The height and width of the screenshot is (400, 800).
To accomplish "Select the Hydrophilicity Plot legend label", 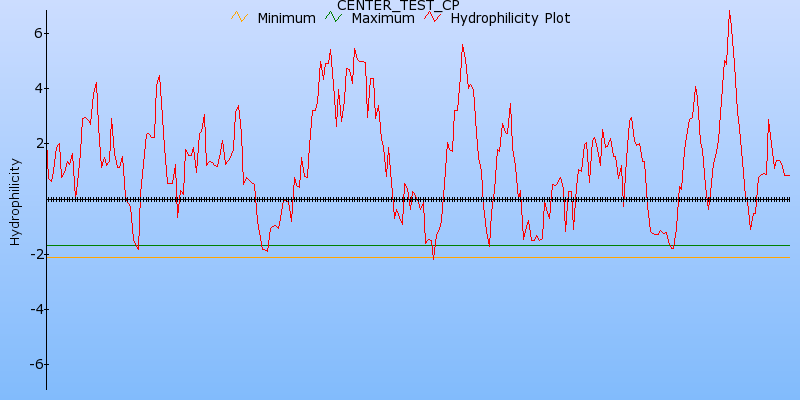I will pos(510,18).
